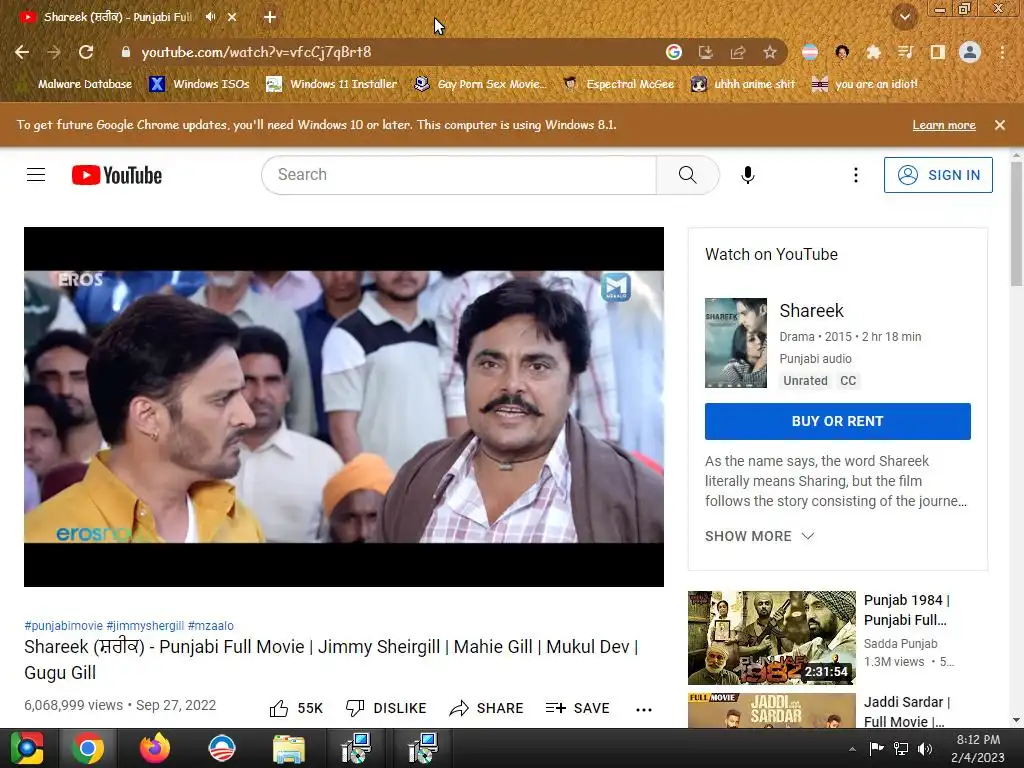Go to YouTube home via logo
1024x768 pixels.
[x=117, y=175]
